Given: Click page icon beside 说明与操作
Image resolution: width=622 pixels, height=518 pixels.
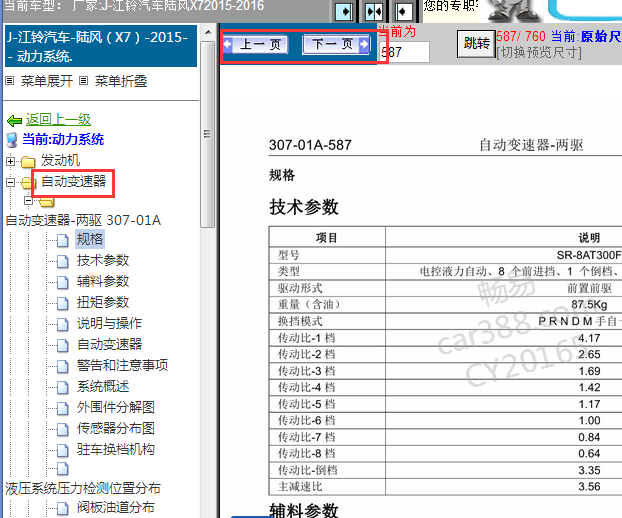Looking at the screenshot, I should coord(62,324).
